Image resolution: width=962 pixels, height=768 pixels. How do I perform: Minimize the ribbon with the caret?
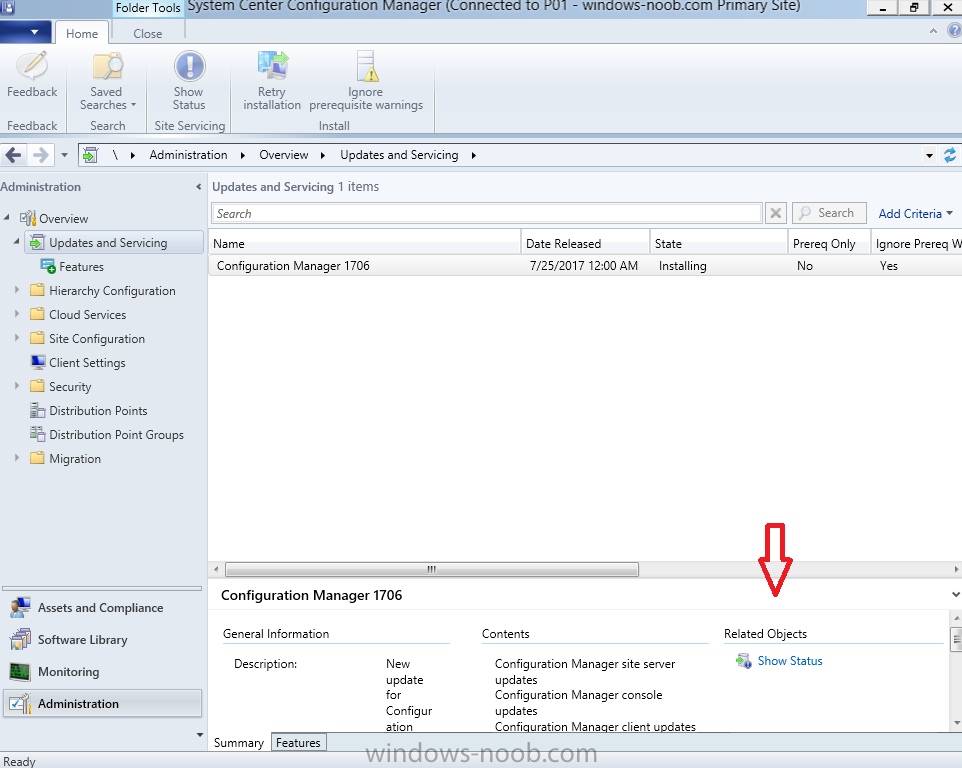[933, 31]
